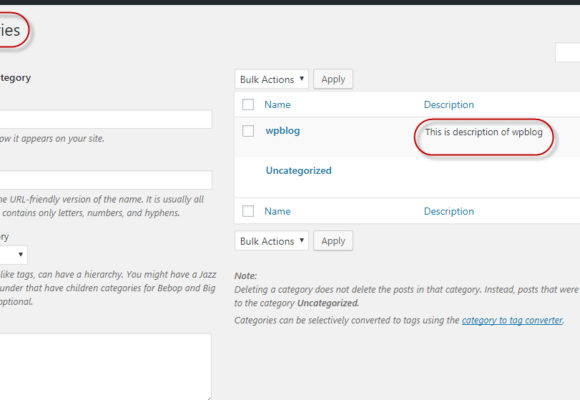The width and height of the screenshot is (580, 400).
Task: Sort by Name column header
Action: click(277, 105)
